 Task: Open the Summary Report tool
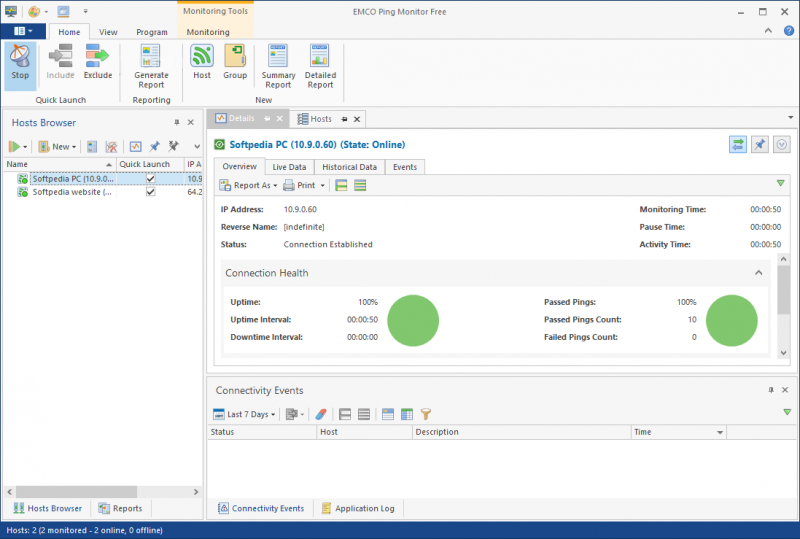tap(278, 66)
